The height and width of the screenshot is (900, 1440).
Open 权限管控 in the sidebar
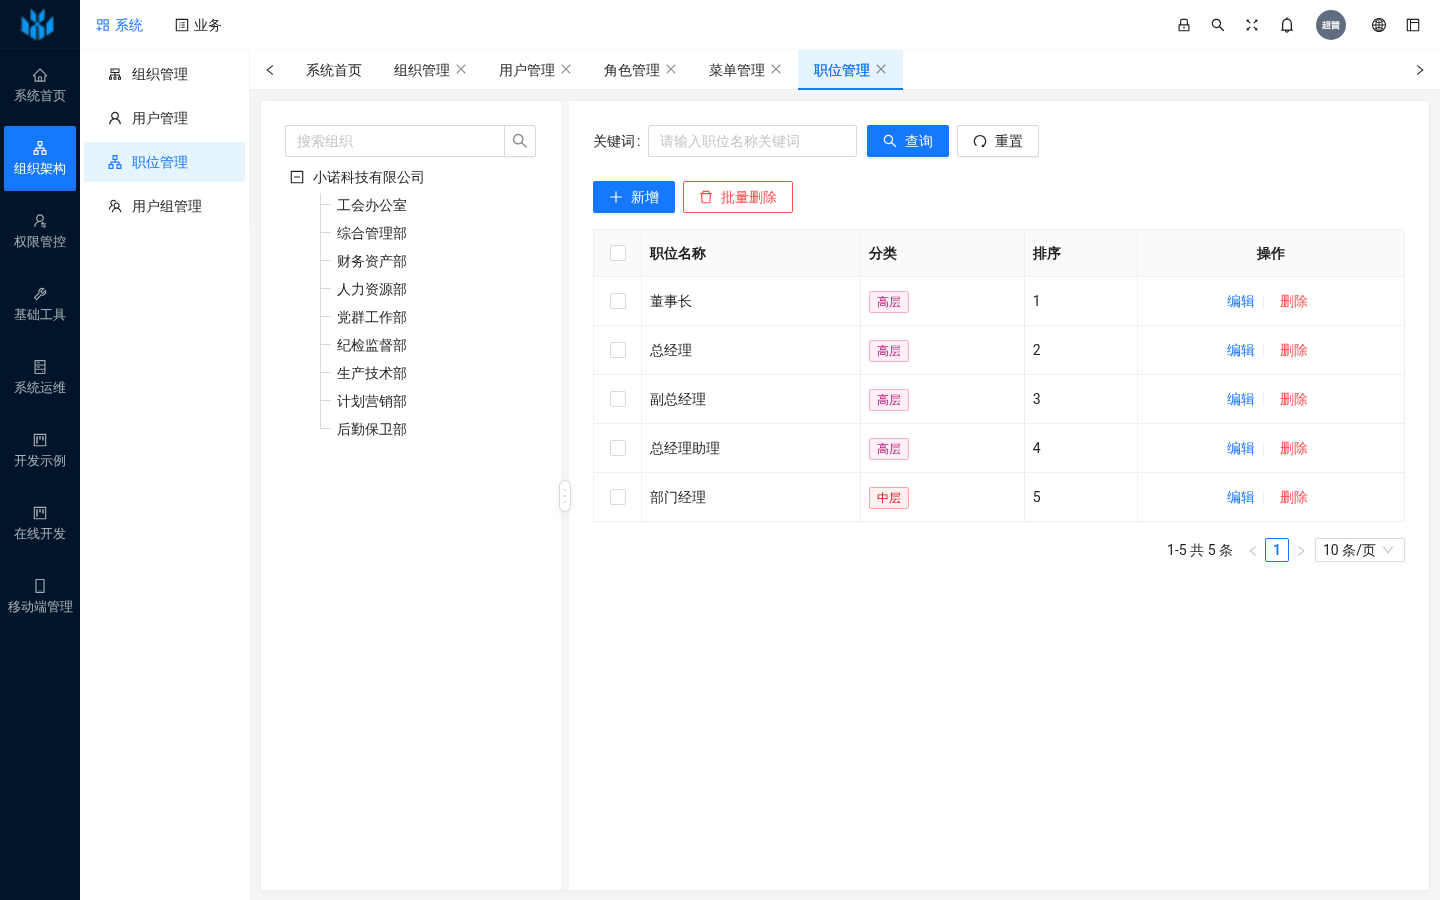[x=40, y=232]
